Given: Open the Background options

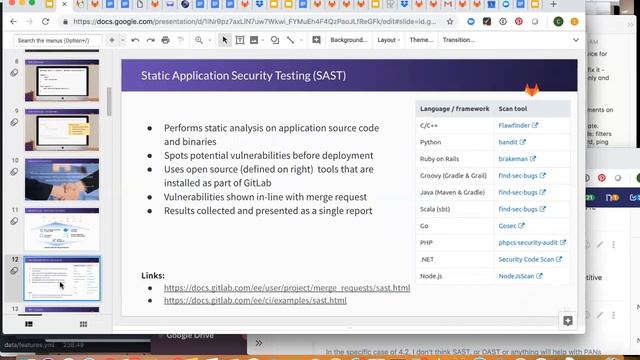Looking at the screenshot, I should 349,40.
